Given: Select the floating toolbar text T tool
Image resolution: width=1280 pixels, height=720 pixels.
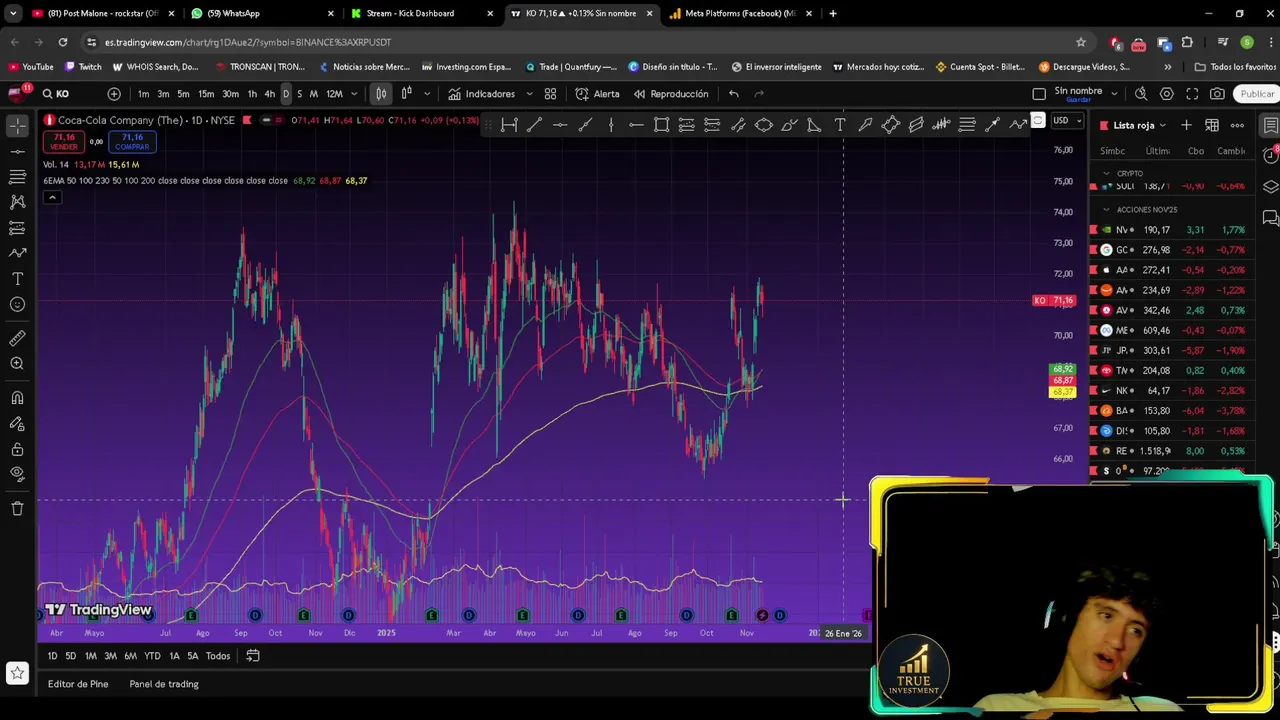Looking at the screenshot, I should (839, 125).
